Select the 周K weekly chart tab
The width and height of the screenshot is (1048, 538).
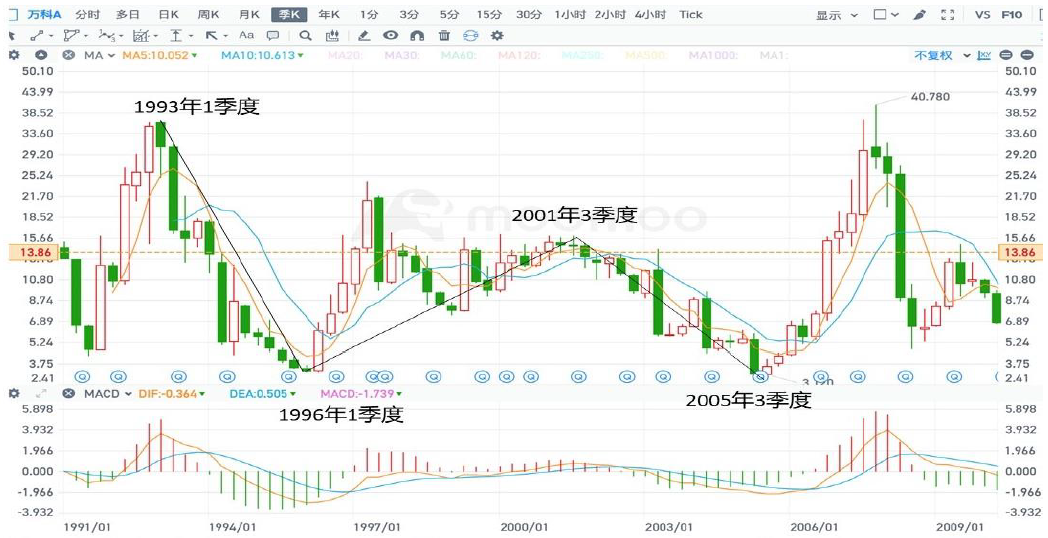(208, 15)
